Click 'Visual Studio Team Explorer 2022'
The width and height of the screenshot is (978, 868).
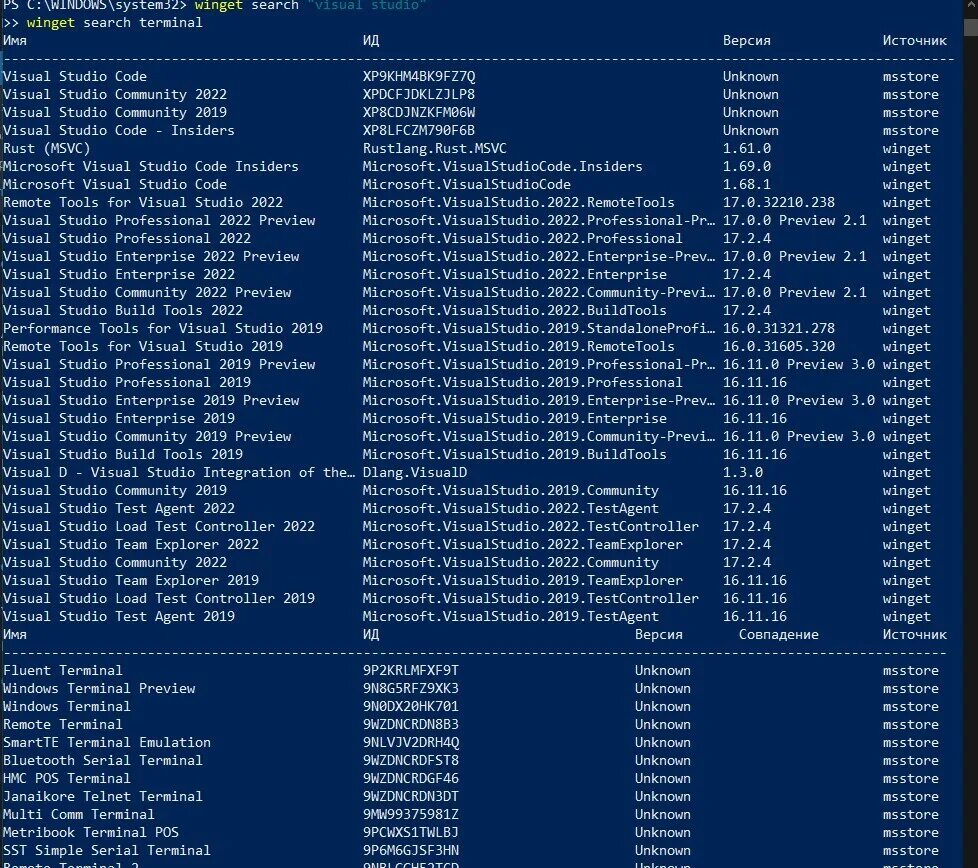(x=131, y=545)
